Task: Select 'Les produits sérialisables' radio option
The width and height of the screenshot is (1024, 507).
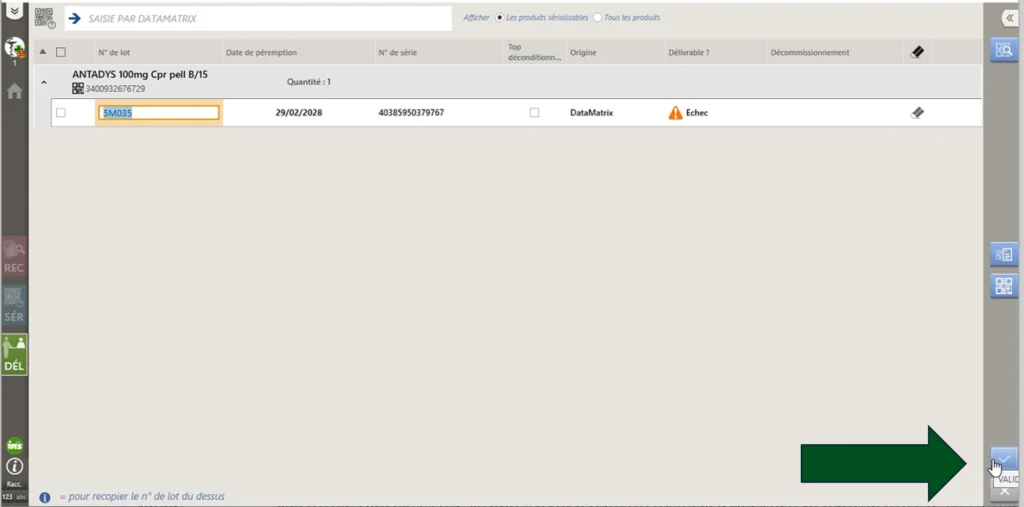Action: click(500, 18)
